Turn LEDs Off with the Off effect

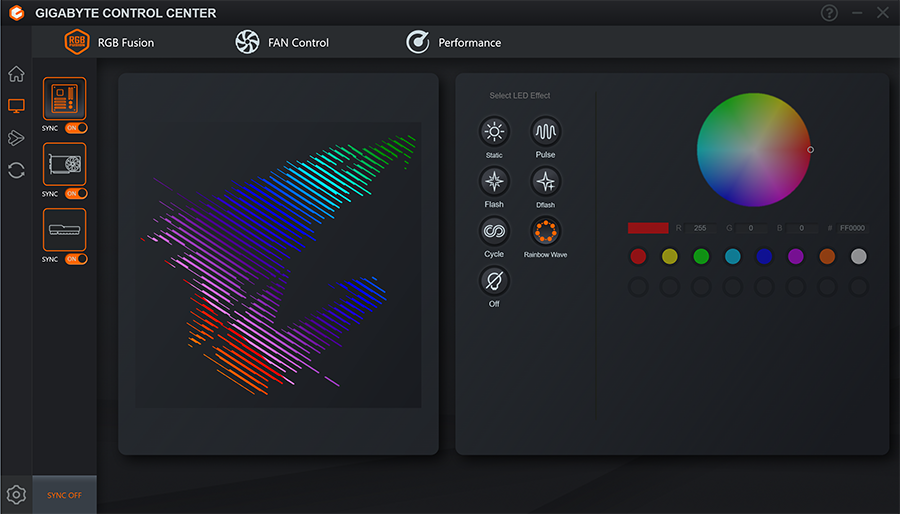(494, 281)
